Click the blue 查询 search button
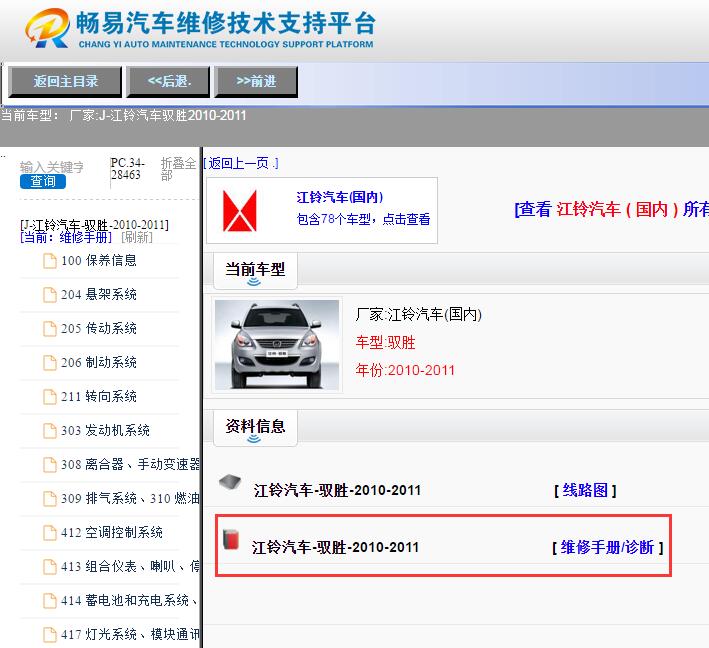709x648 pixels. coord(43,181)
